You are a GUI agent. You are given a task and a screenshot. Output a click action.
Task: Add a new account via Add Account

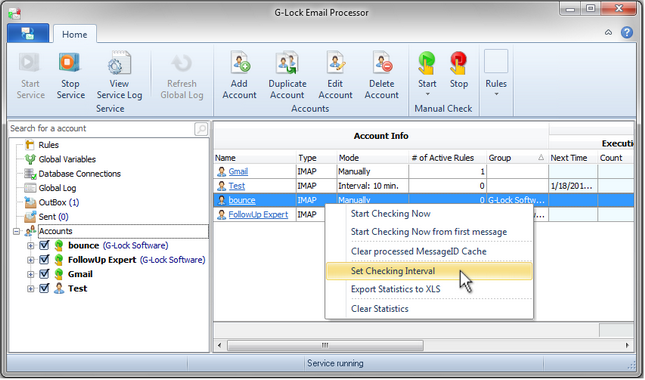click(x=240, y=62)
